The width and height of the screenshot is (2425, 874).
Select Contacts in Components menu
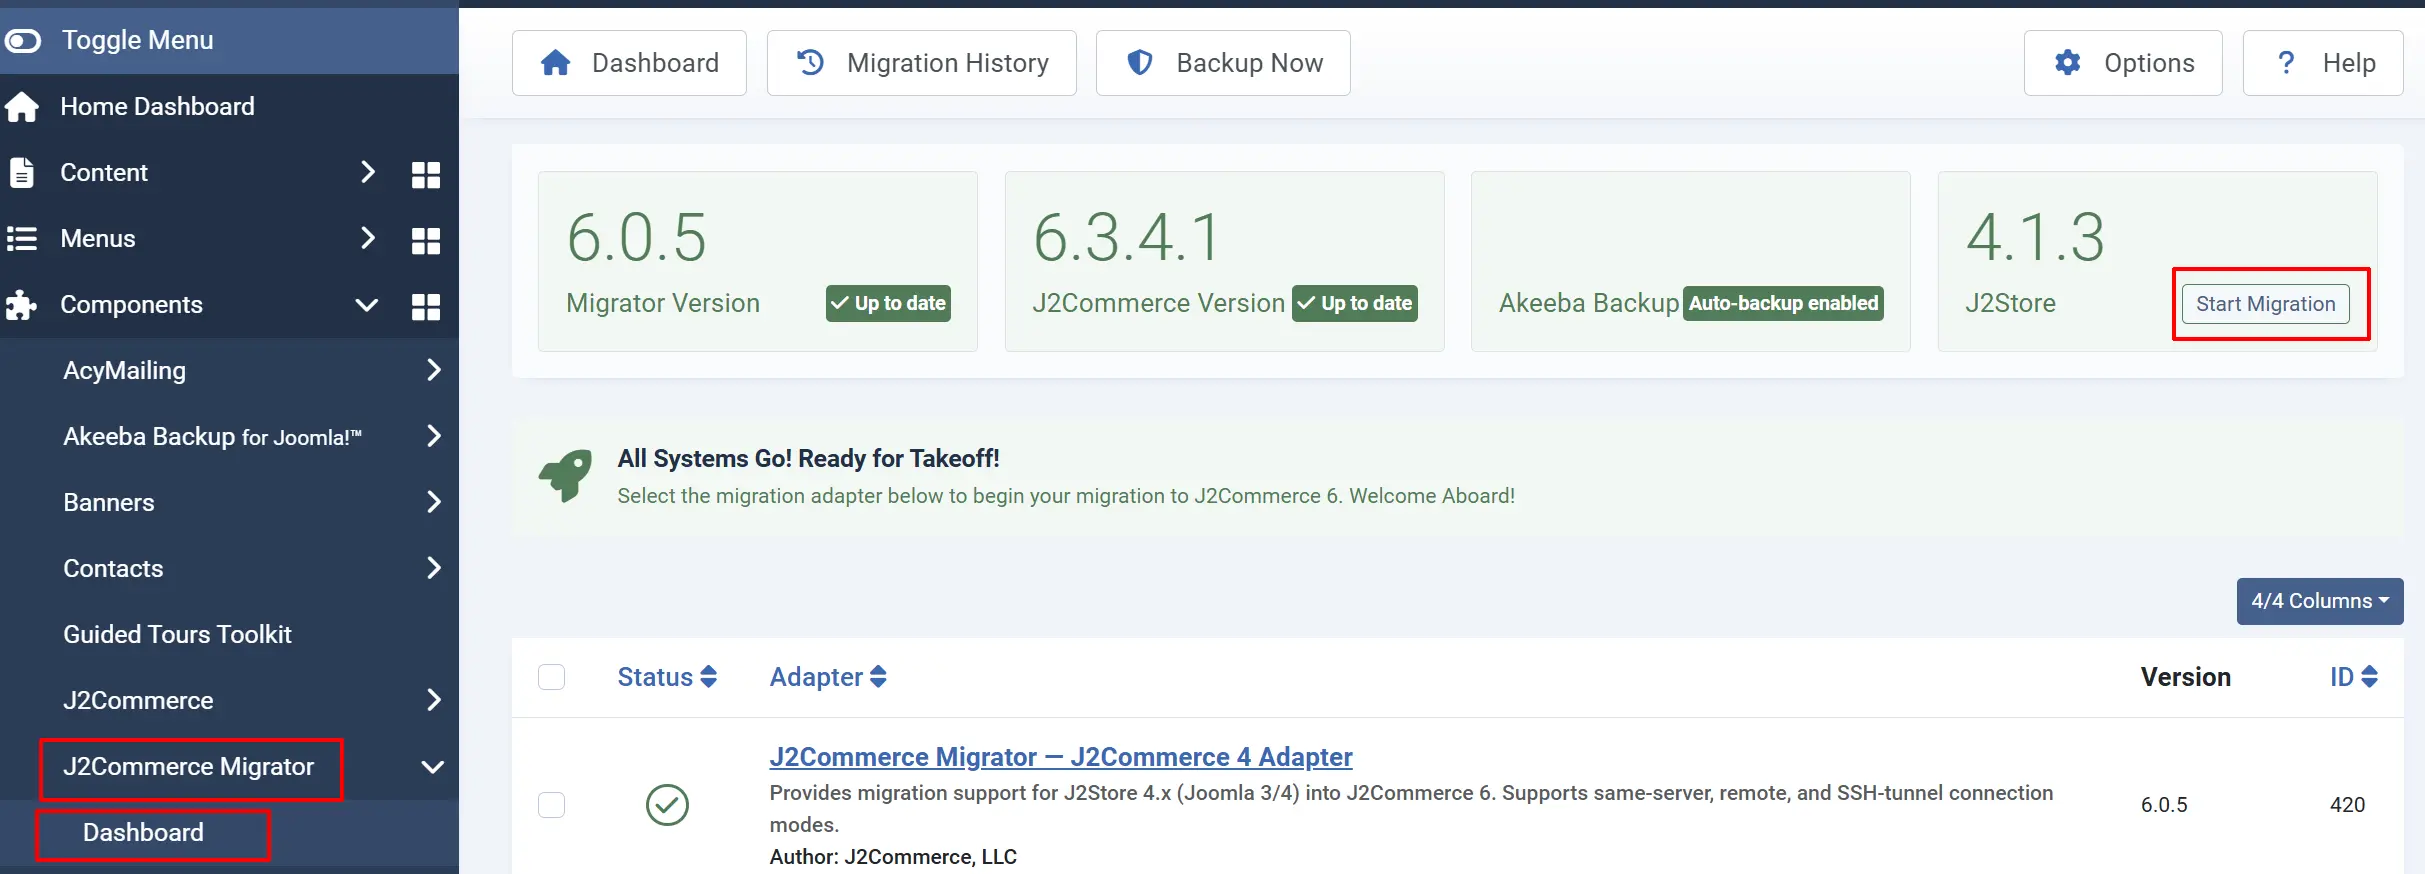[113, 568]
